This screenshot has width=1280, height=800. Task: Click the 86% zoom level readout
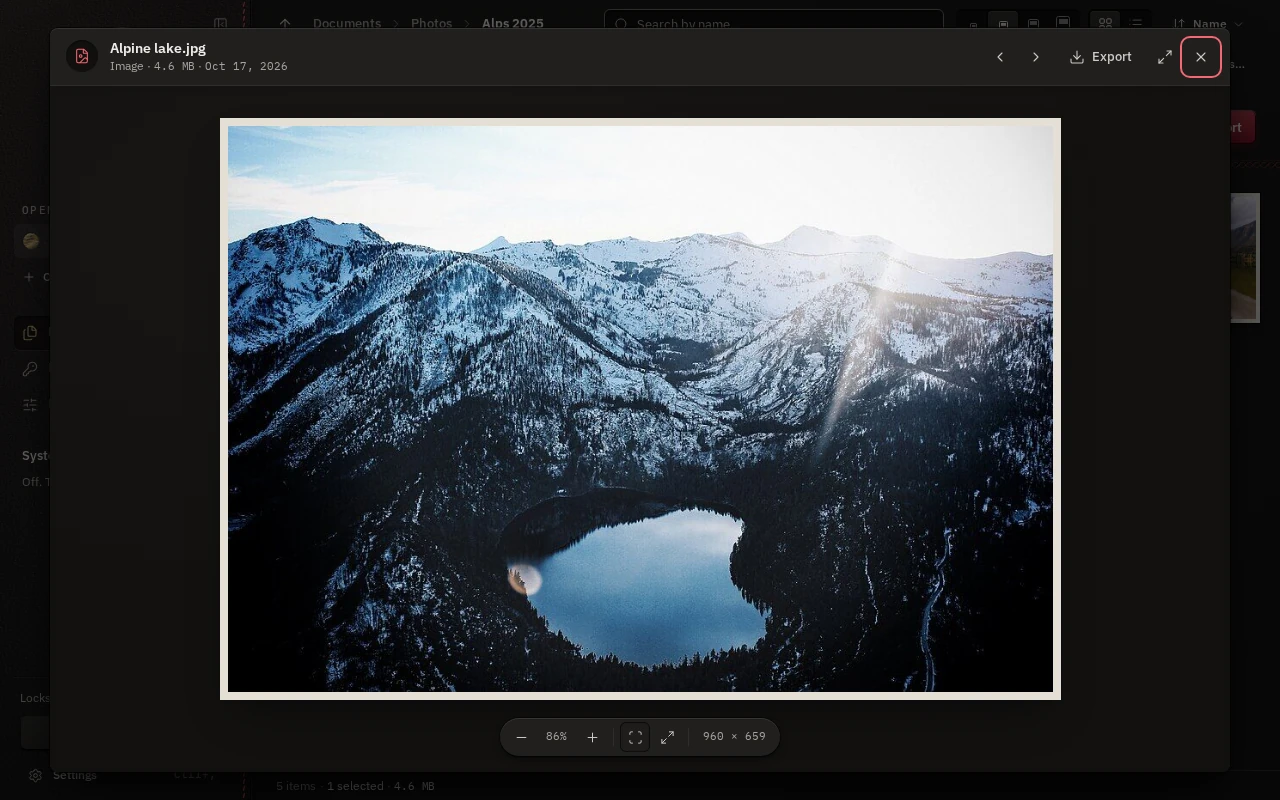pyautogui.click(x=557, y=737)
